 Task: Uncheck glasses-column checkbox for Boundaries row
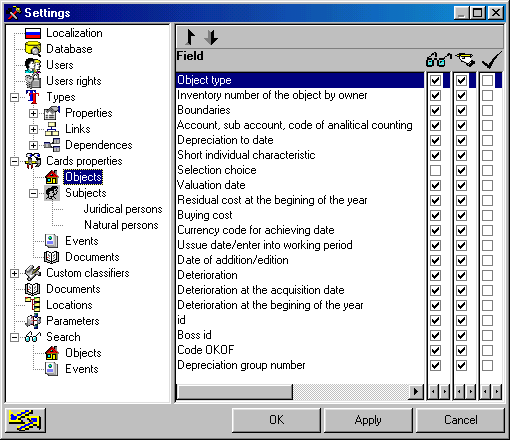click(x=435, y=110)
